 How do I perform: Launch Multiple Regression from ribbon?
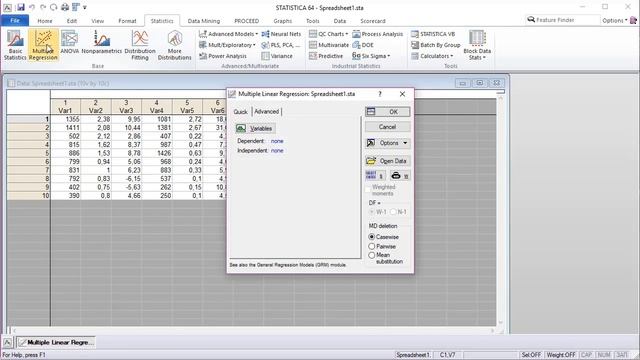[43, 45]
